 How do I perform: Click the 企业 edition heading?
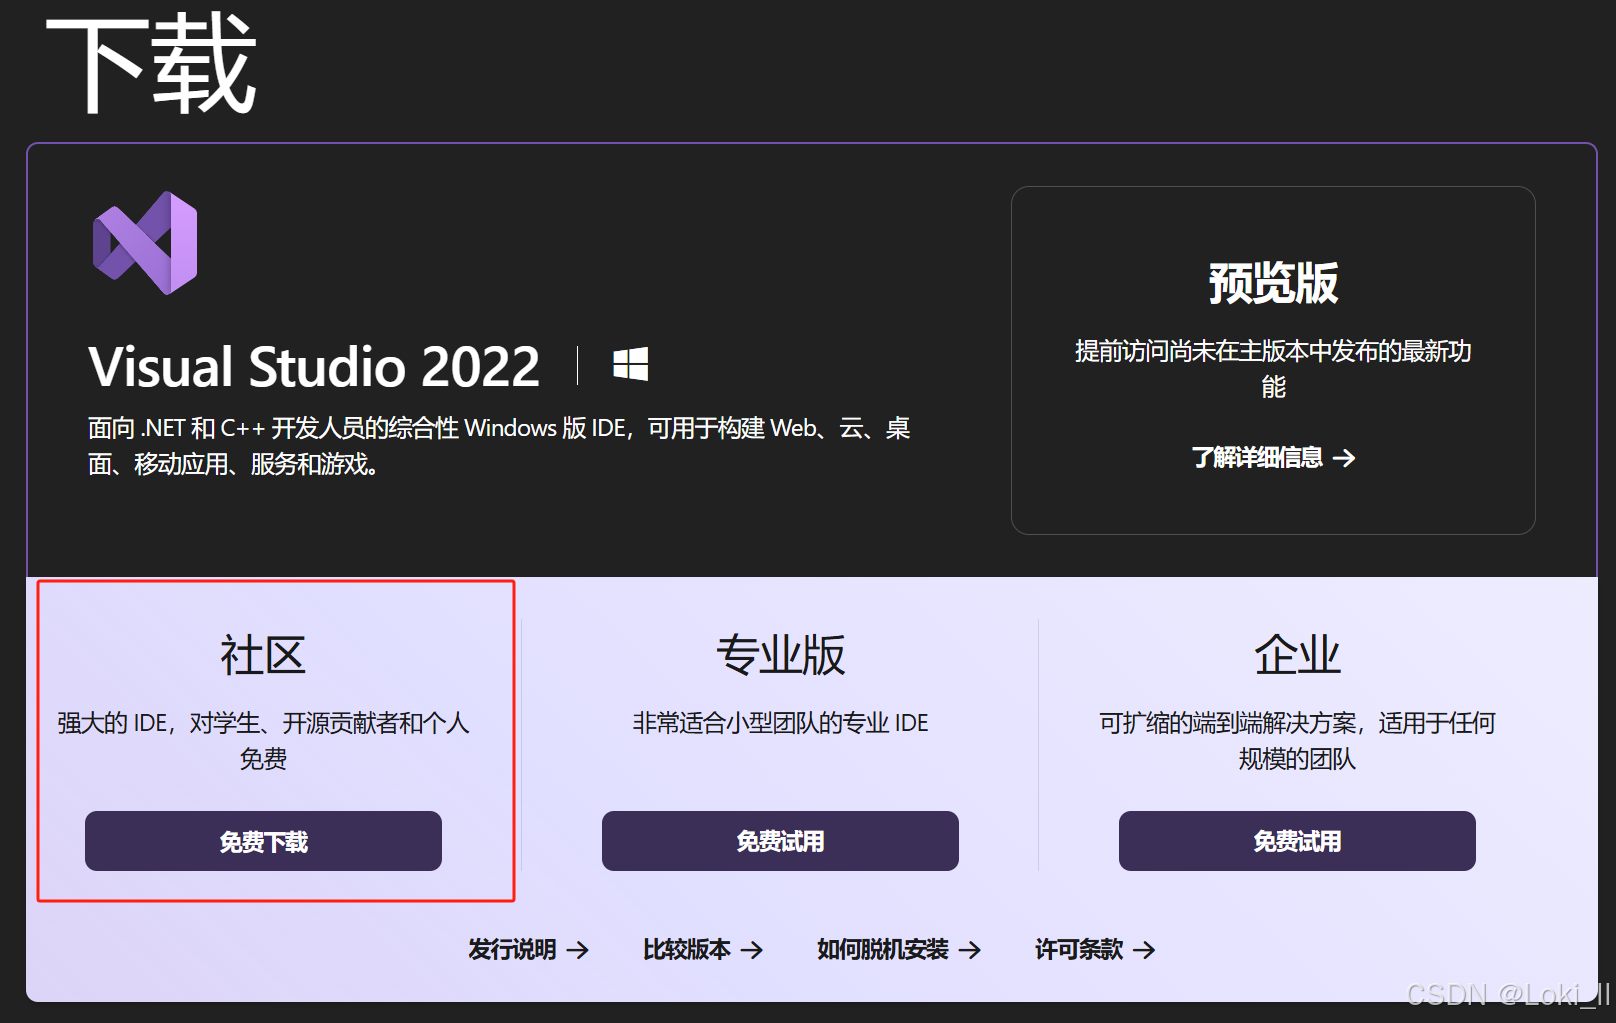[x=1297, y=655]
